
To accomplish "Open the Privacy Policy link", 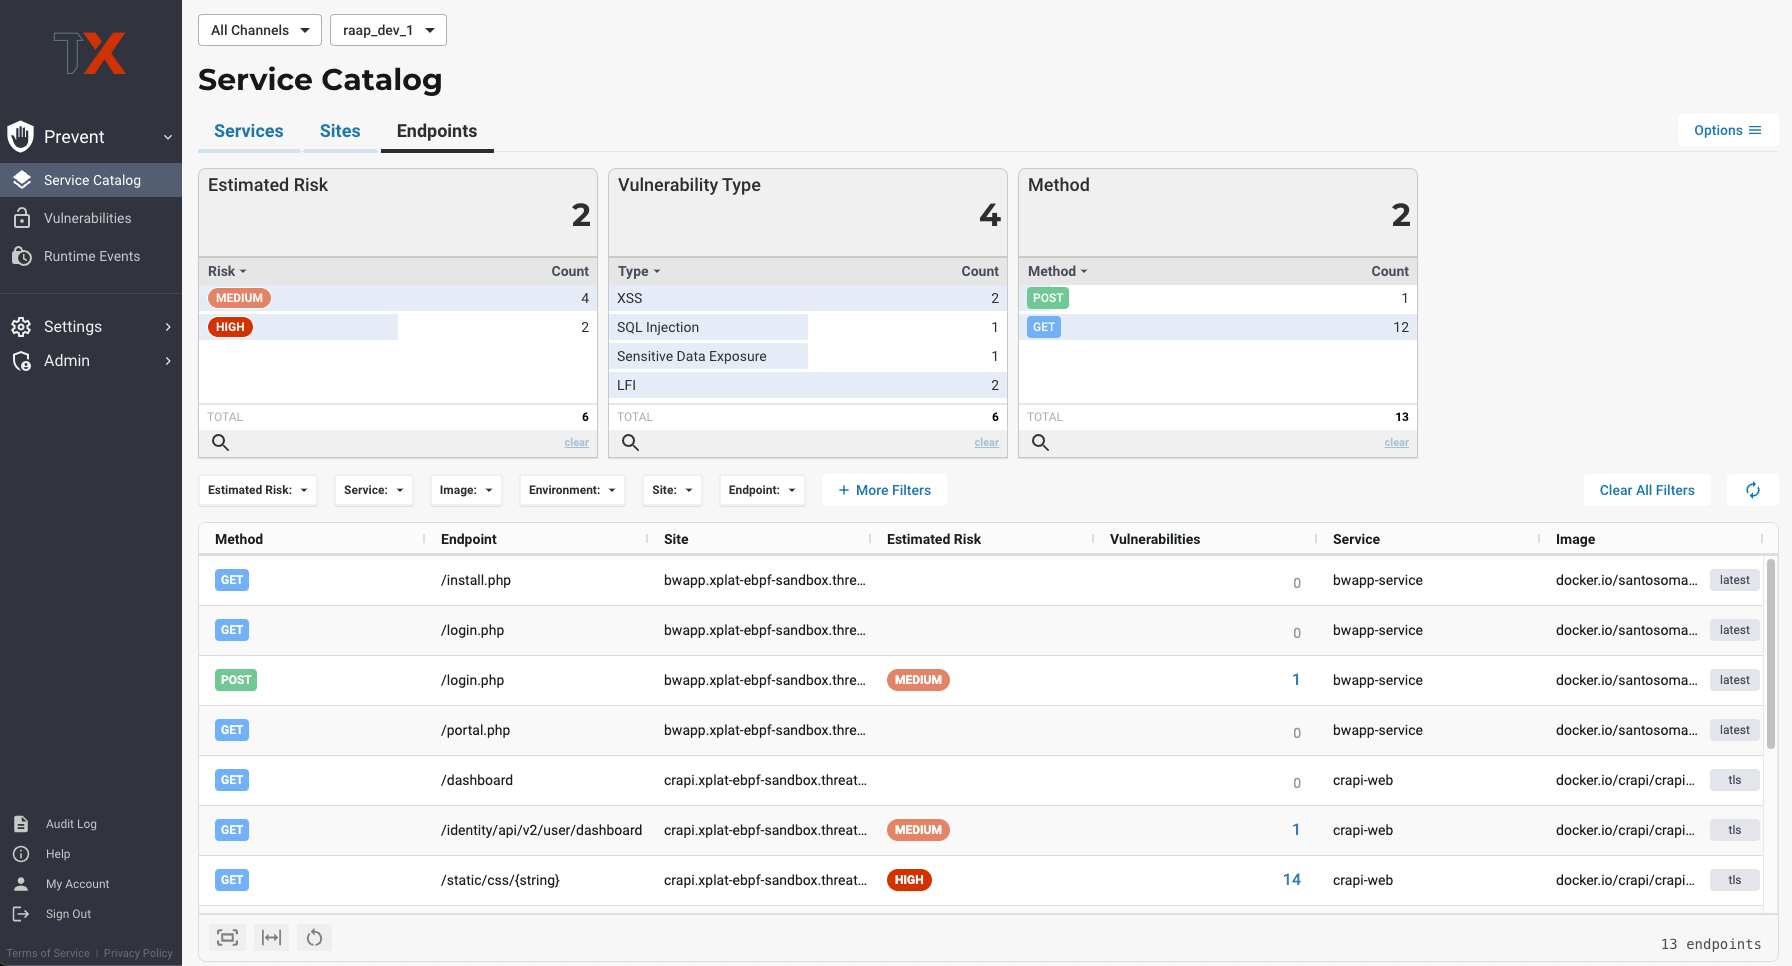I will tap(138, 953).
